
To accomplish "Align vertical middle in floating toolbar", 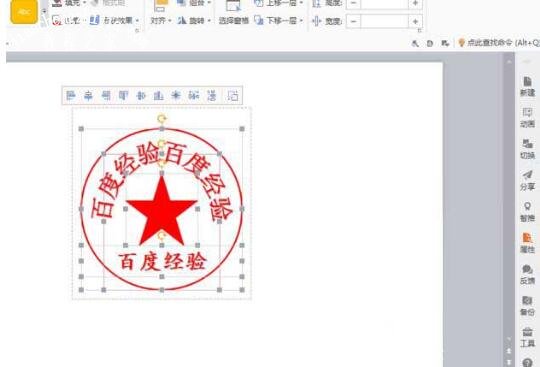I will click(x=141, y=95).
